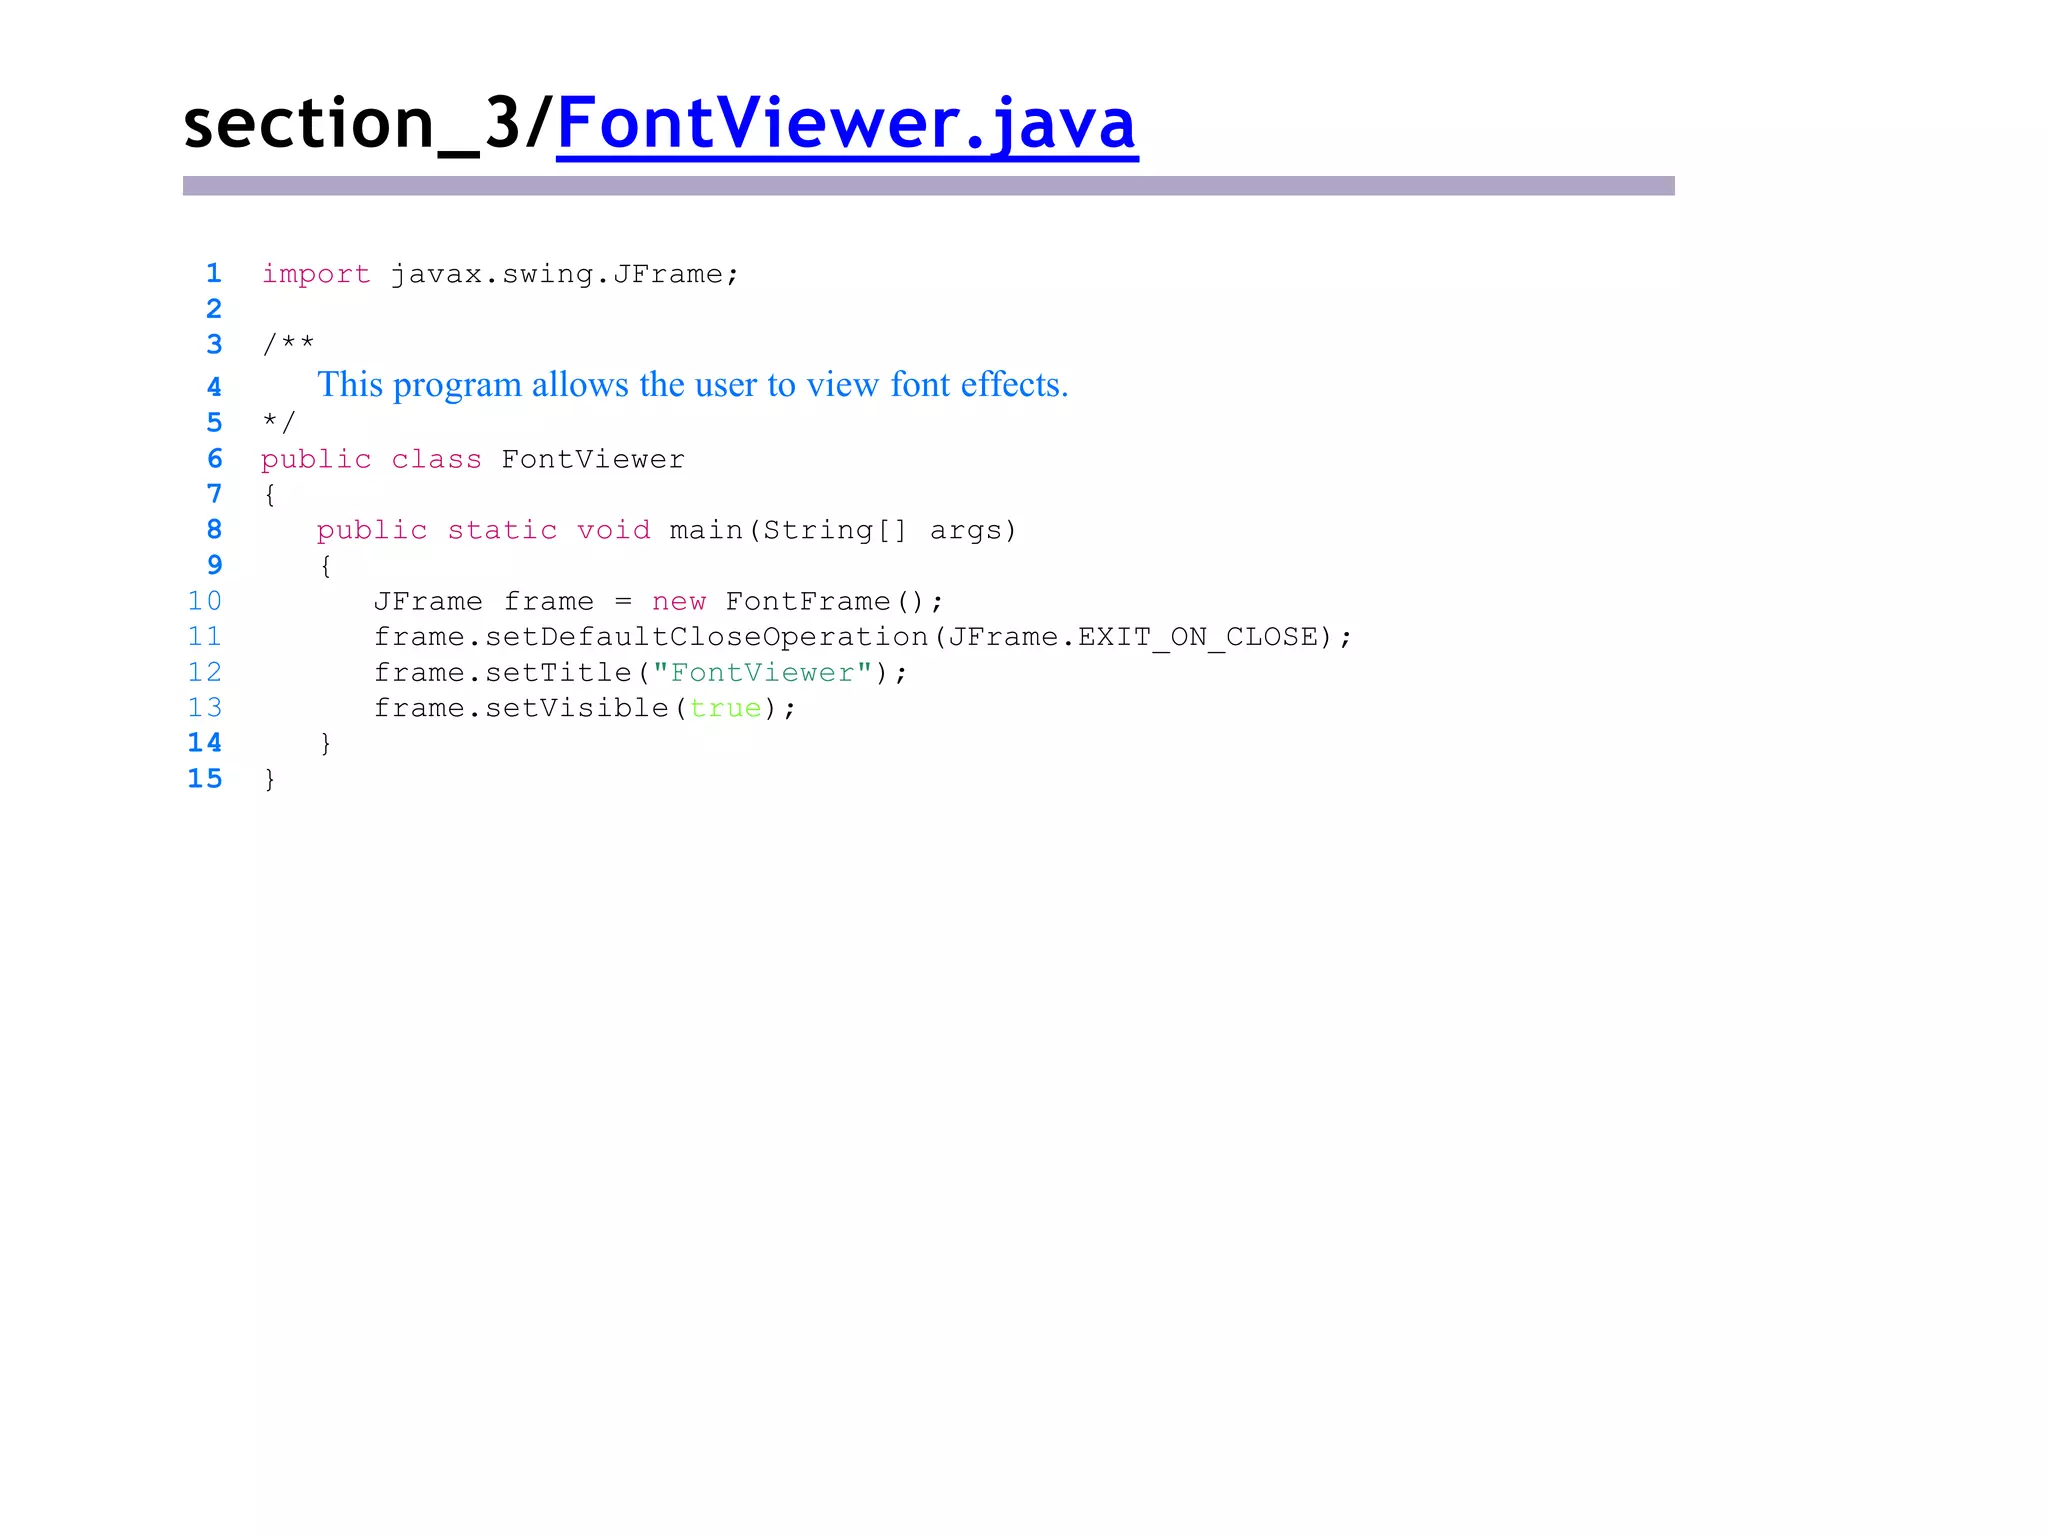Click line number 6
This screenshot has width=2048, height=1536.
pos(214,458)
